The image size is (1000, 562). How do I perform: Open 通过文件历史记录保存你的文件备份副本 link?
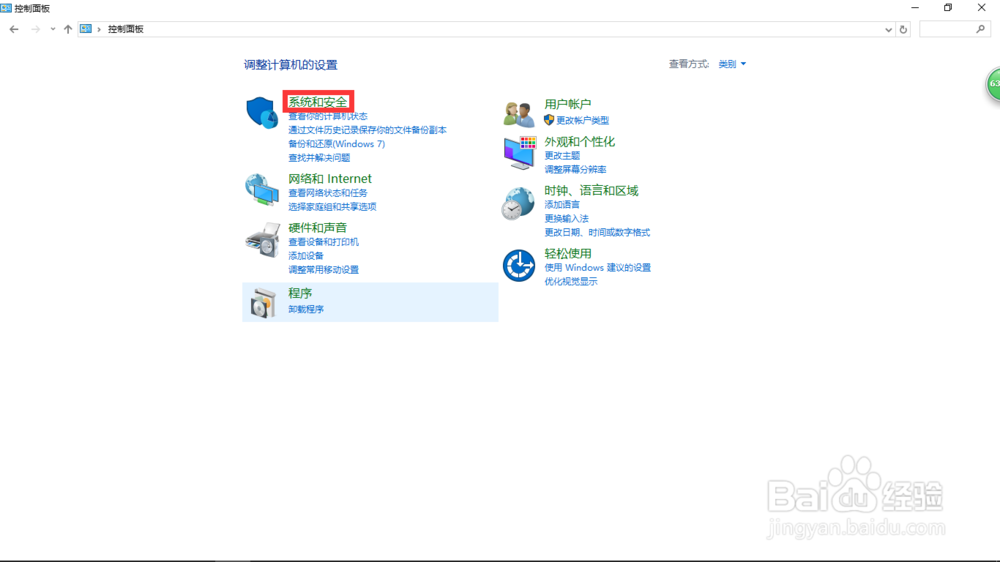[x=367, y=130]
